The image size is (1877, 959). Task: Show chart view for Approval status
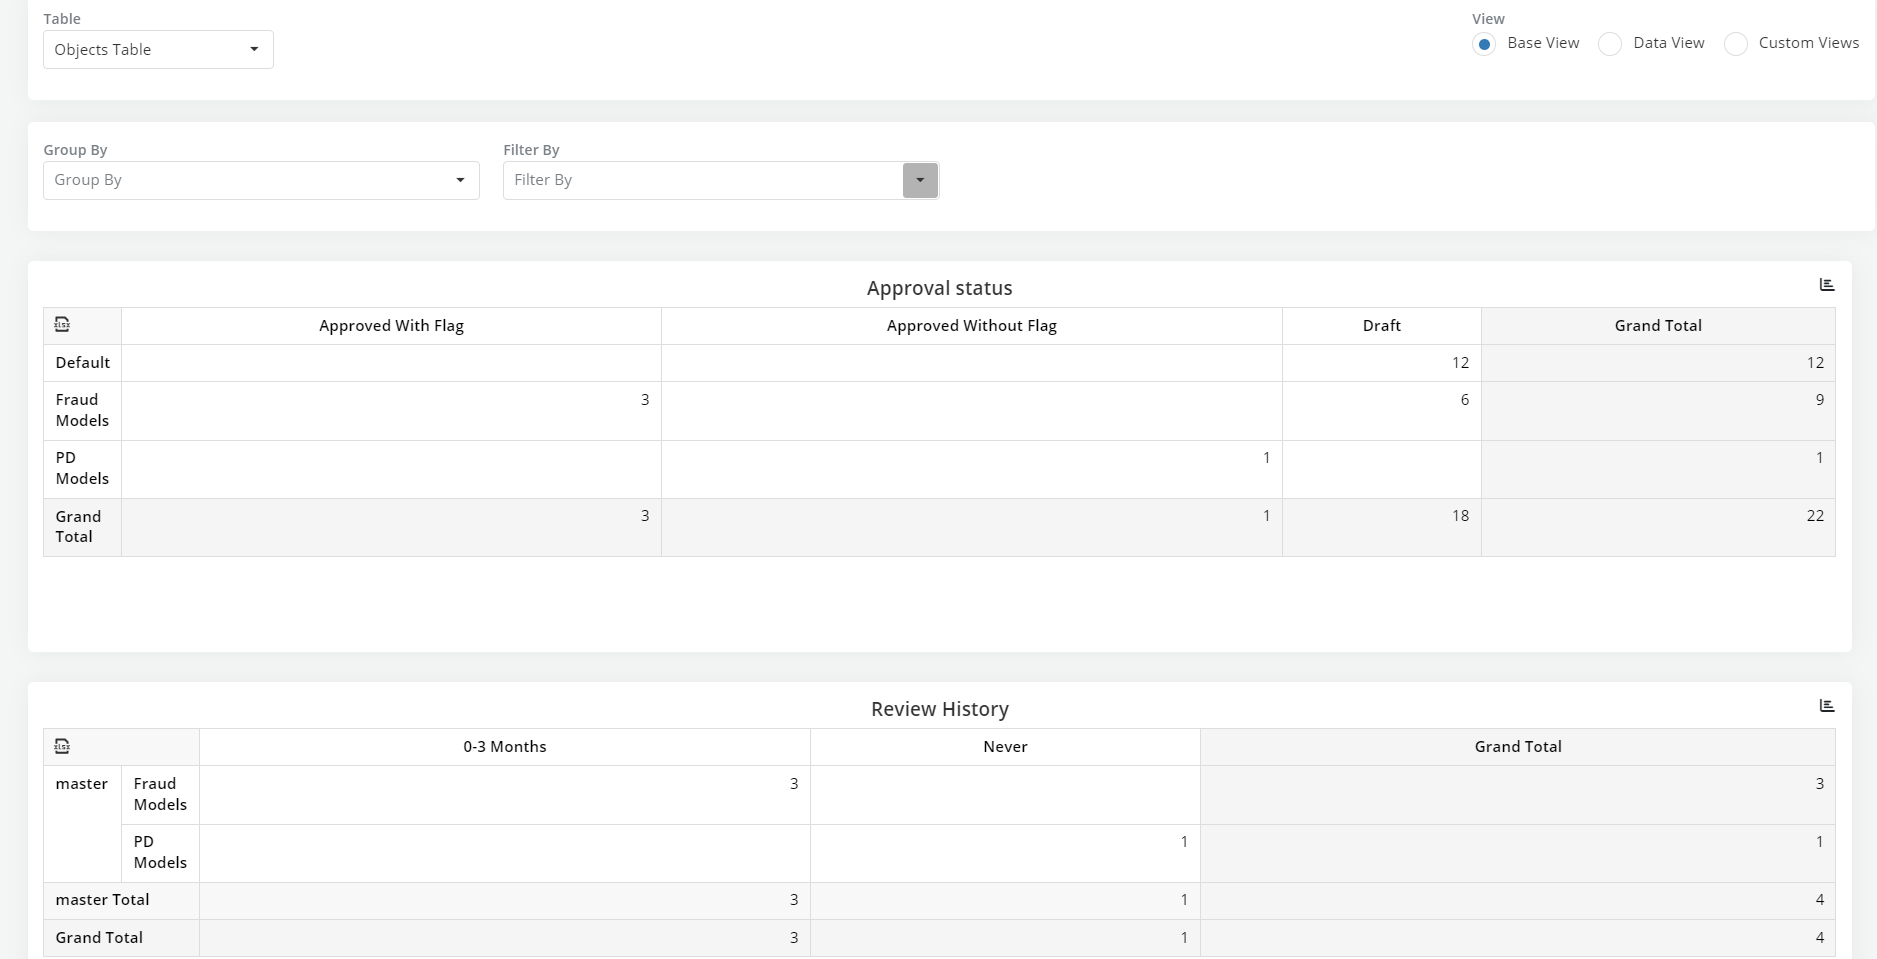(1826, 285)
